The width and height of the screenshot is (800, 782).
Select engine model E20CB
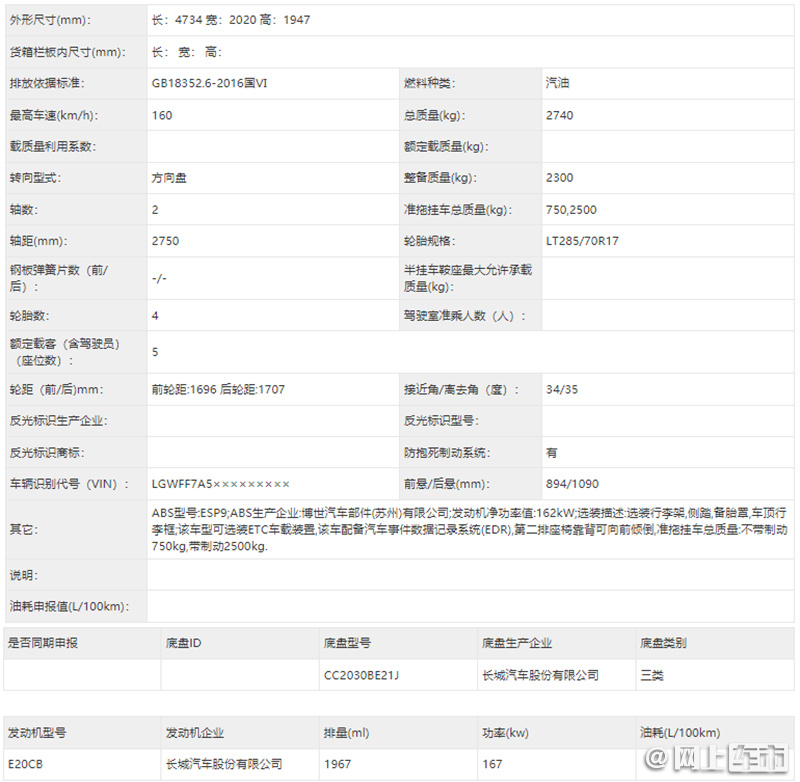click(x=25, y=764)
